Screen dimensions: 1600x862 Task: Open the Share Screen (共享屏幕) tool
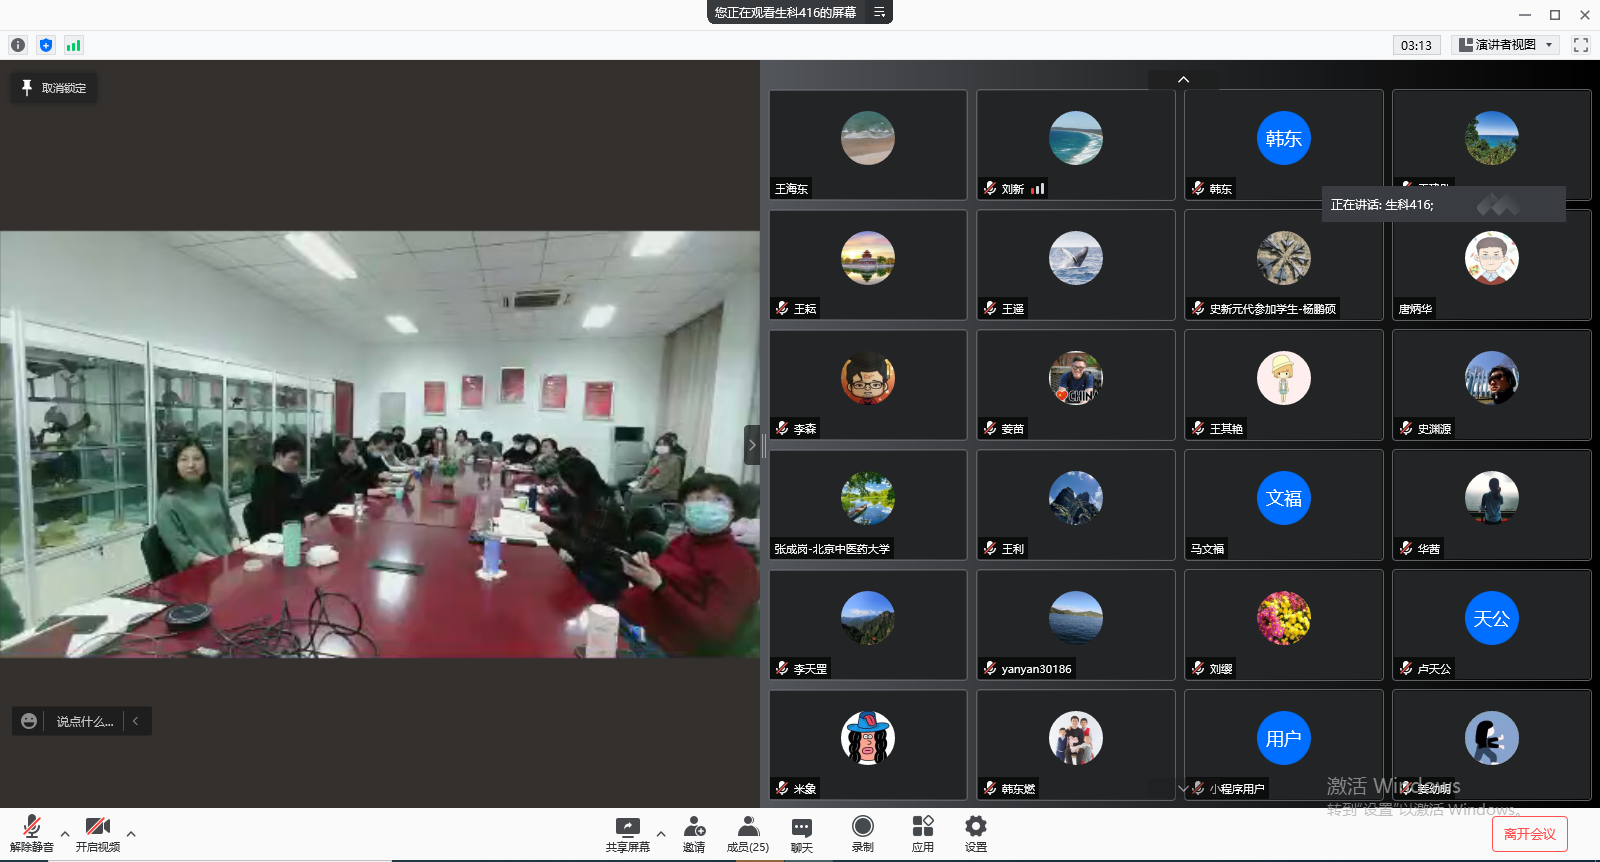pos(627,833)
